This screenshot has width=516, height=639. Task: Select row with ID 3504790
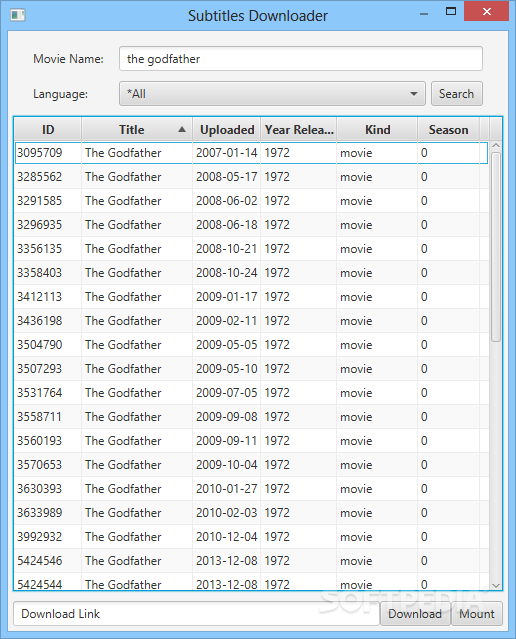pyautogui.click(x=251, y=345)
